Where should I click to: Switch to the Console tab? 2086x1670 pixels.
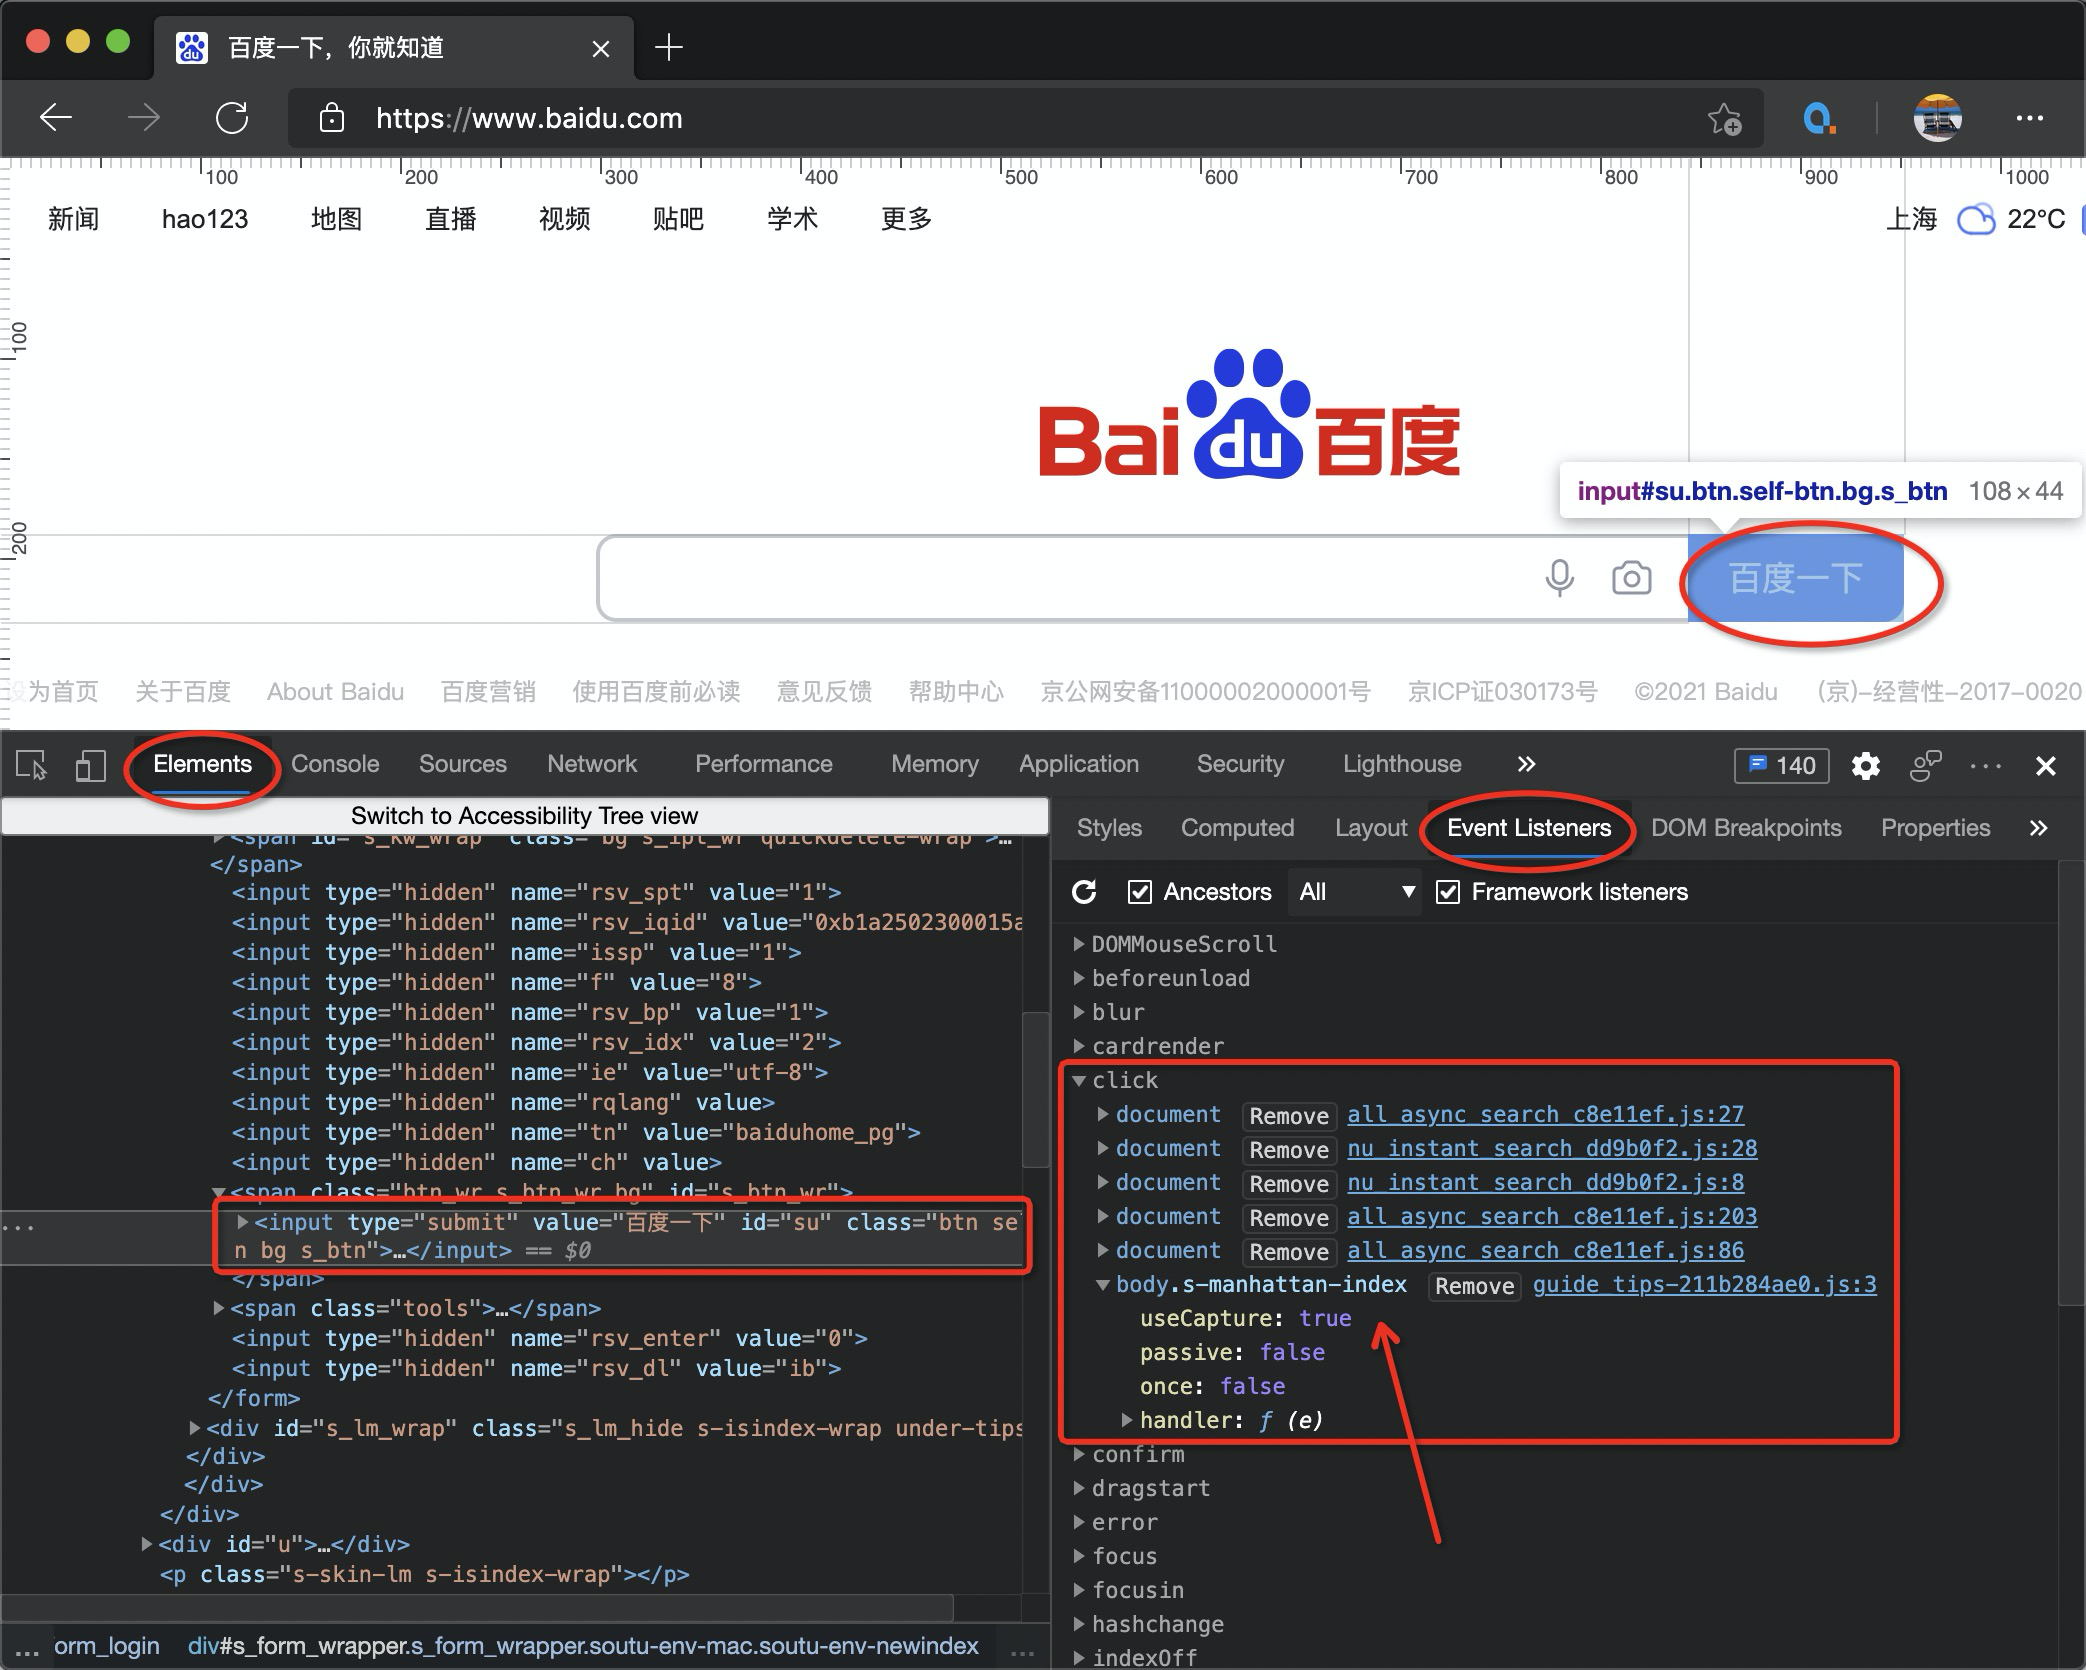click(x=335, y=764)
